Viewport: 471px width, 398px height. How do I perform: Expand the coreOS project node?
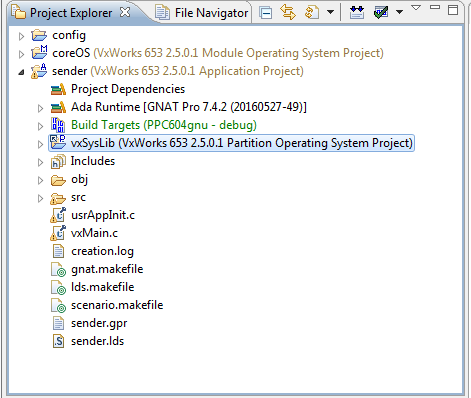(22, 54)
